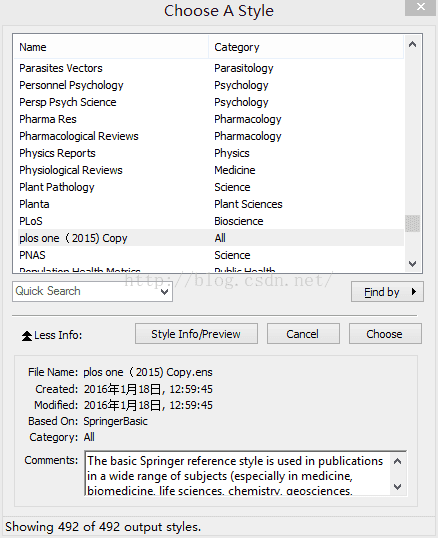The image size is (438, 538).
Task: Open Style Info/Preview
Action: (196, 334)
